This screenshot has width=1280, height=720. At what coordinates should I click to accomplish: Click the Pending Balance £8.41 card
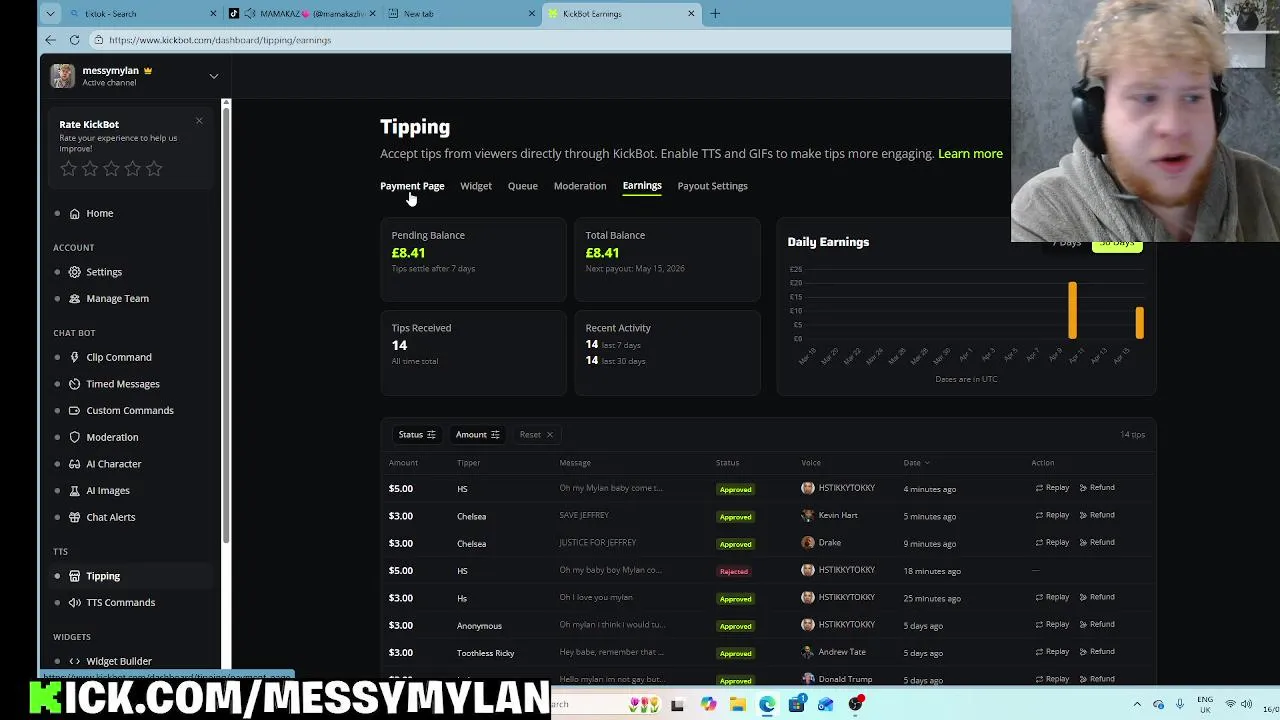coord(473,259)
